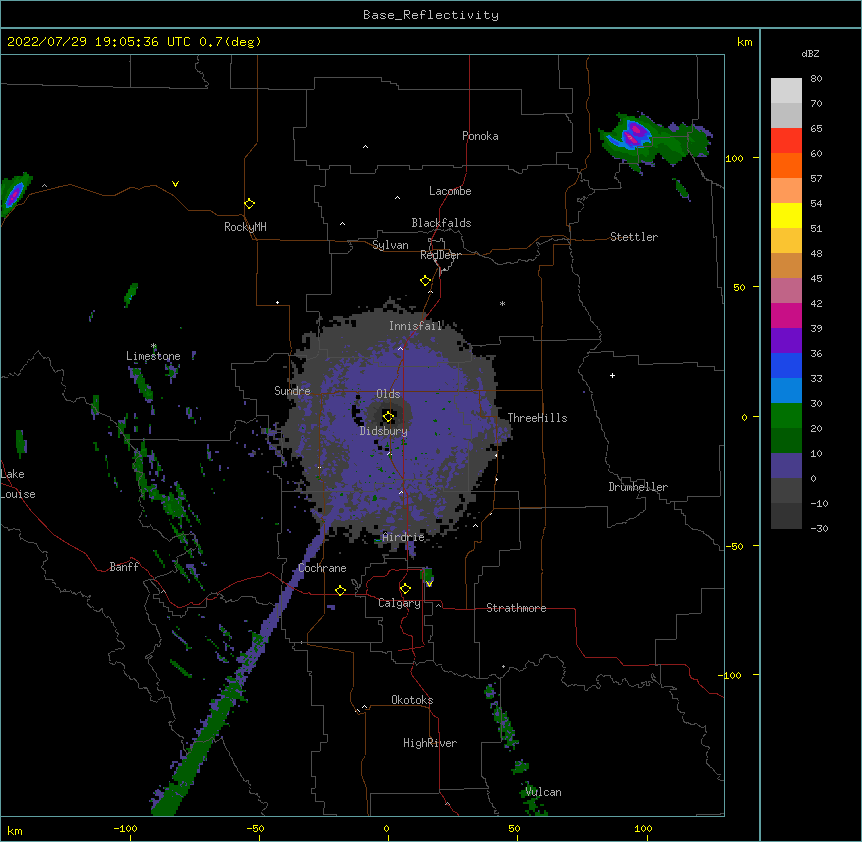Click the dBZ legend heading
This screenshot has width=862, height=842.
pyautogui.click(x=810, y=53)
